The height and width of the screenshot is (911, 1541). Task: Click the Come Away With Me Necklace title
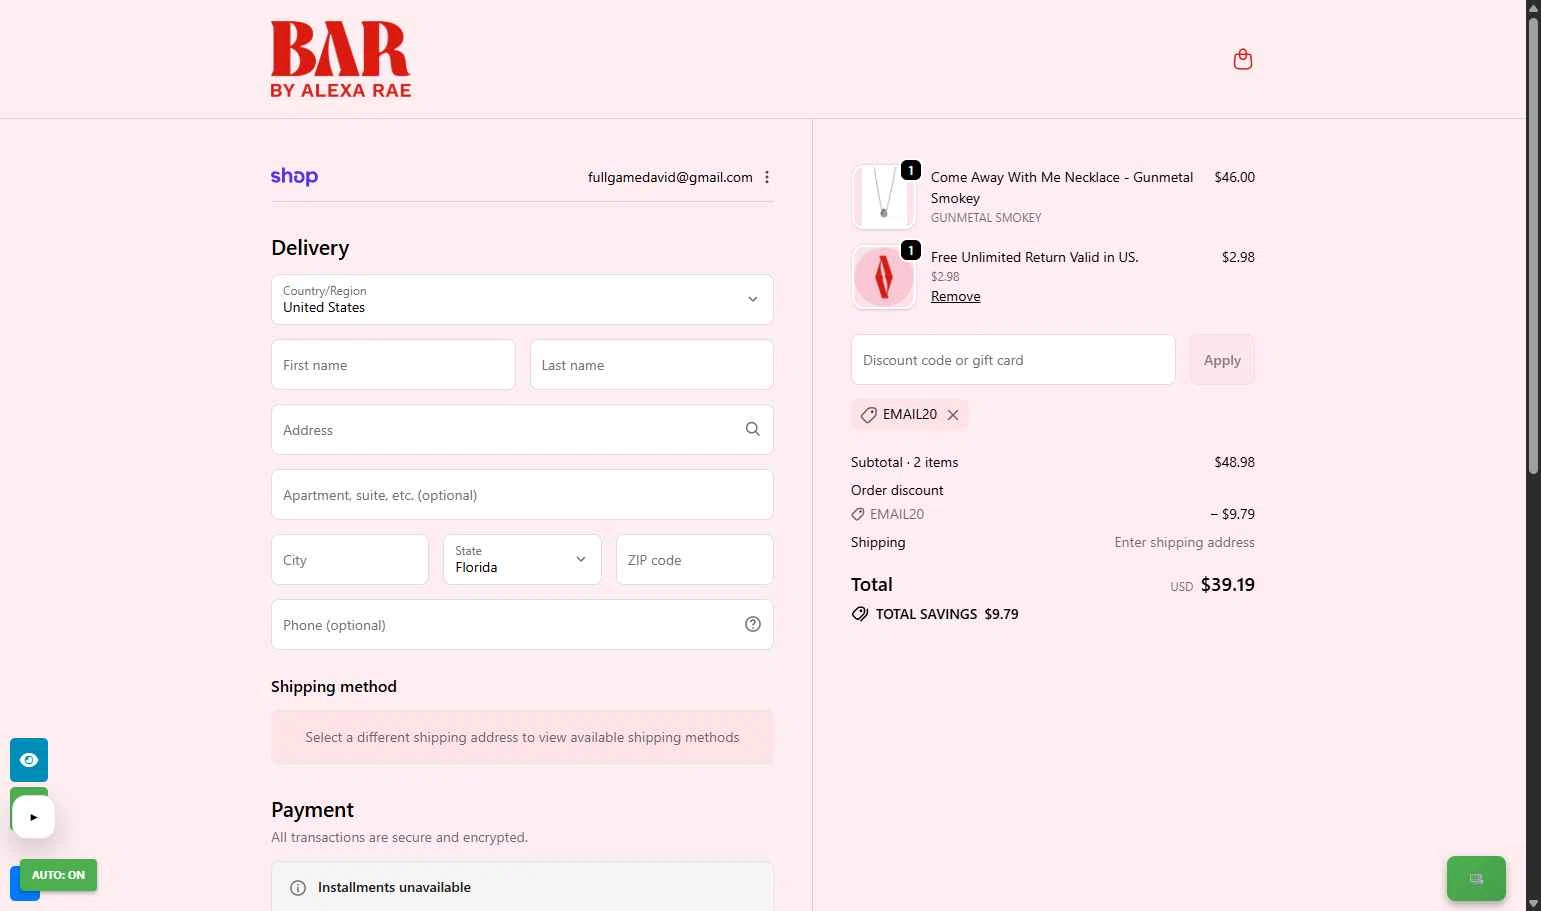(1062, 187)
